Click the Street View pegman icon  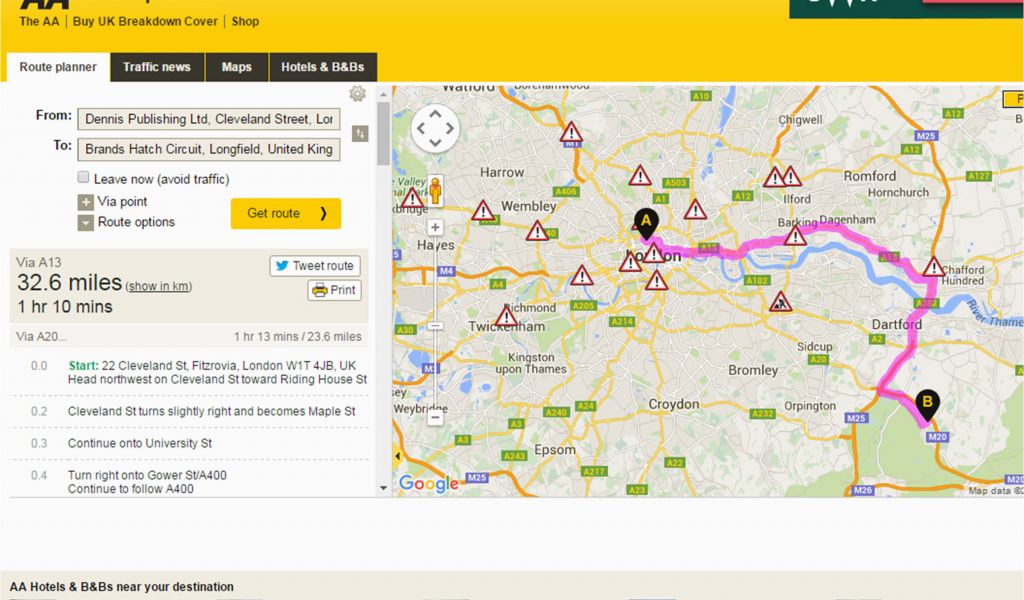pos(436,191)
